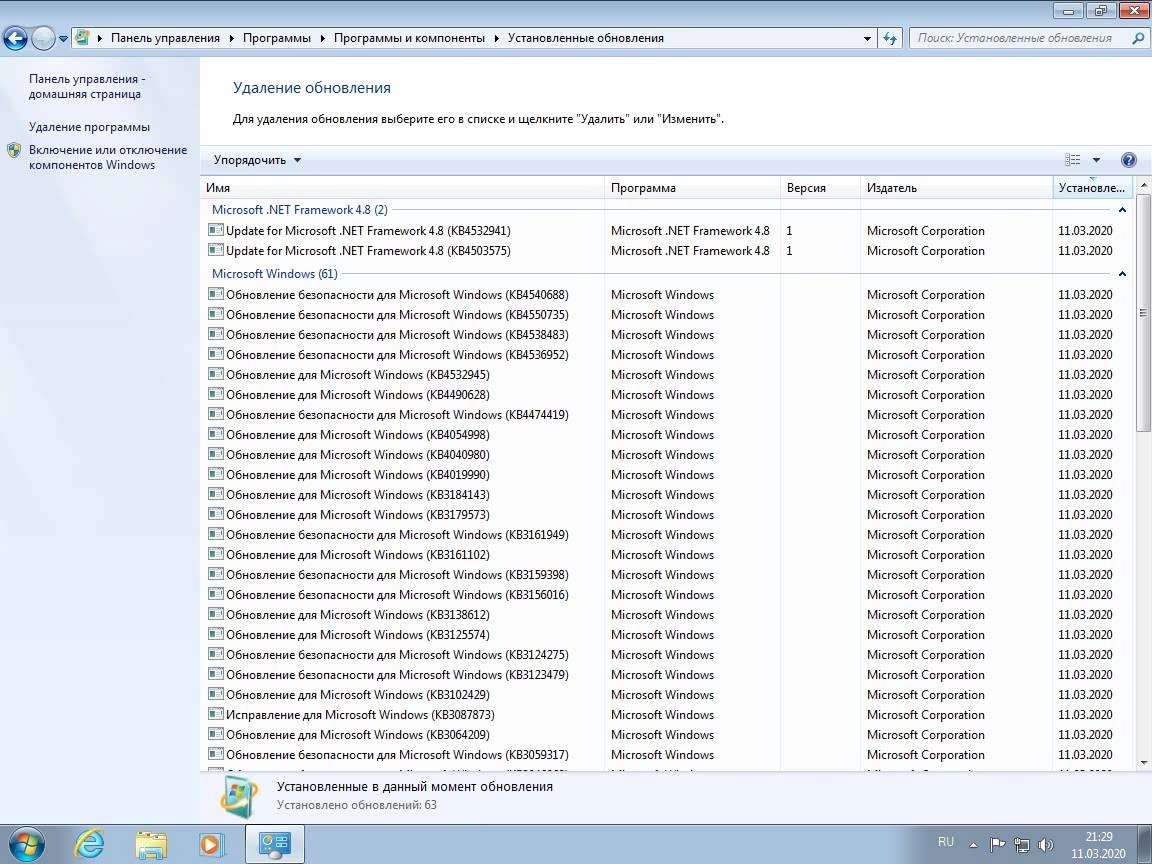This screenshot has width=1152, height=864.
Task: Collapse 'Microsoft .NET Framework 4.8 (2)' group arrow
Action: pyautogui.click(x=1122, y=210)
